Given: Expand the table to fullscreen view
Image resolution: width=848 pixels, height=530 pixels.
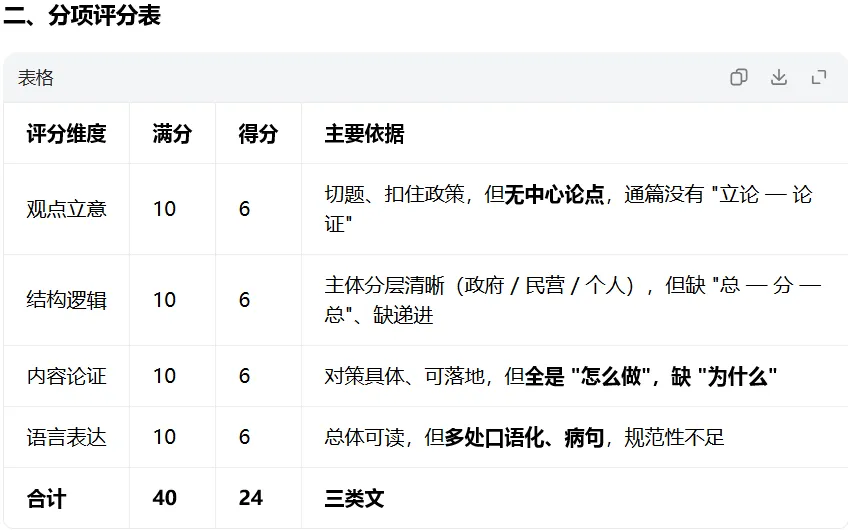Looking at the screenshot, I should point(819,77).
